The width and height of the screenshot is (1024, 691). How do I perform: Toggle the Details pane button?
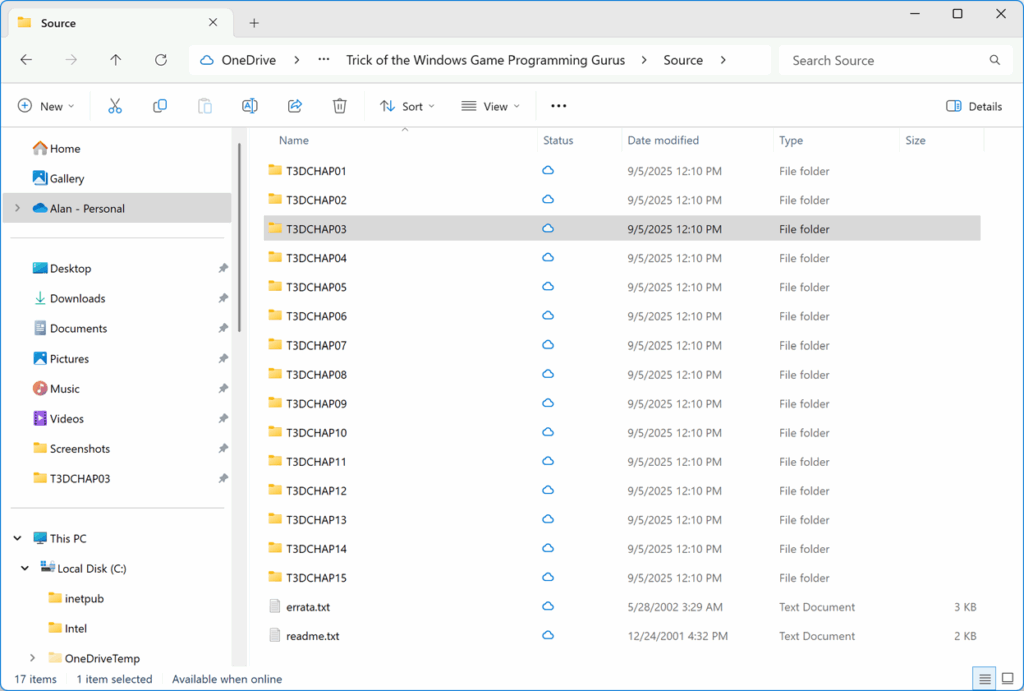tap(974, 106)
